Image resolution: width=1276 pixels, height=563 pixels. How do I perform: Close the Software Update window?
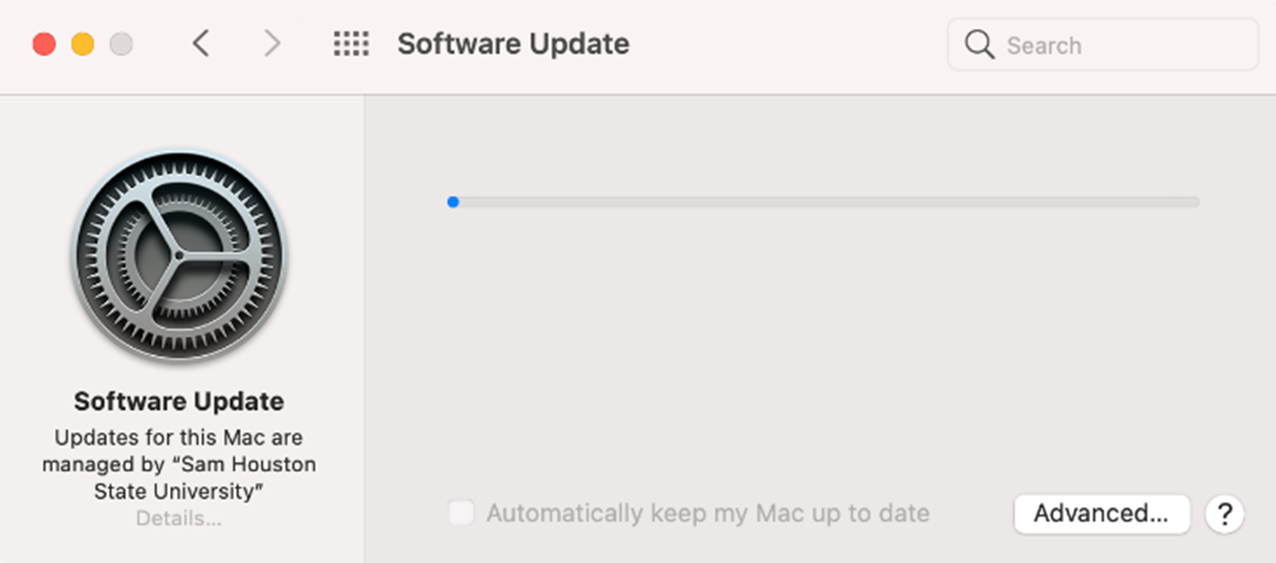click(44, 45)
